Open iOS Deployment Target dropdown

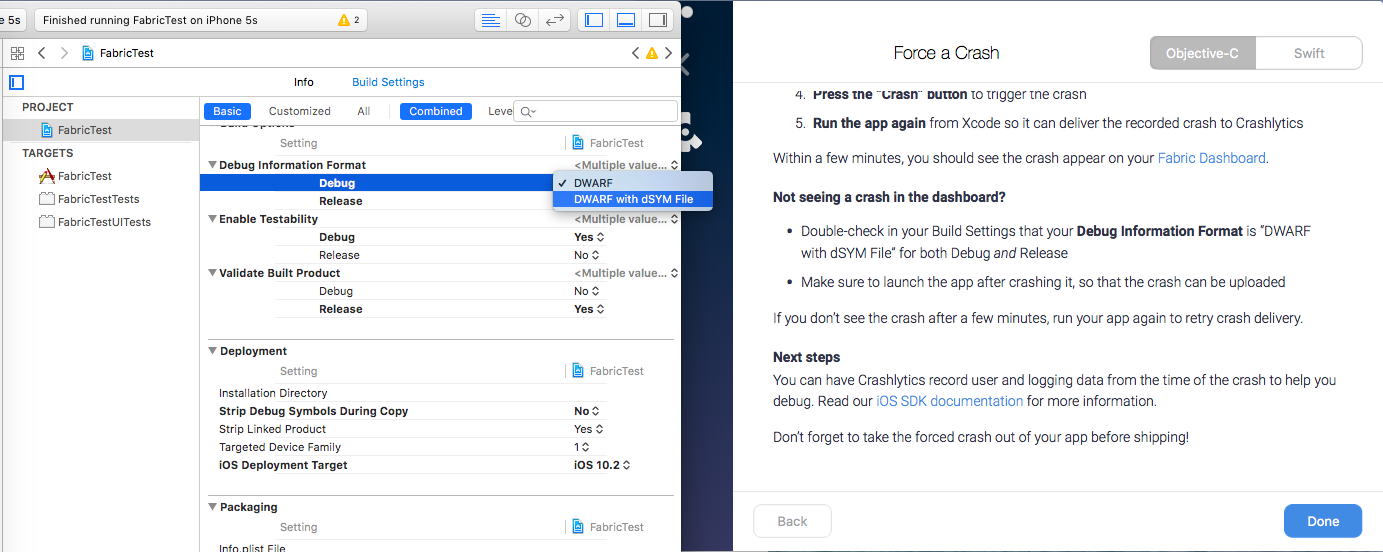(602, 465)
